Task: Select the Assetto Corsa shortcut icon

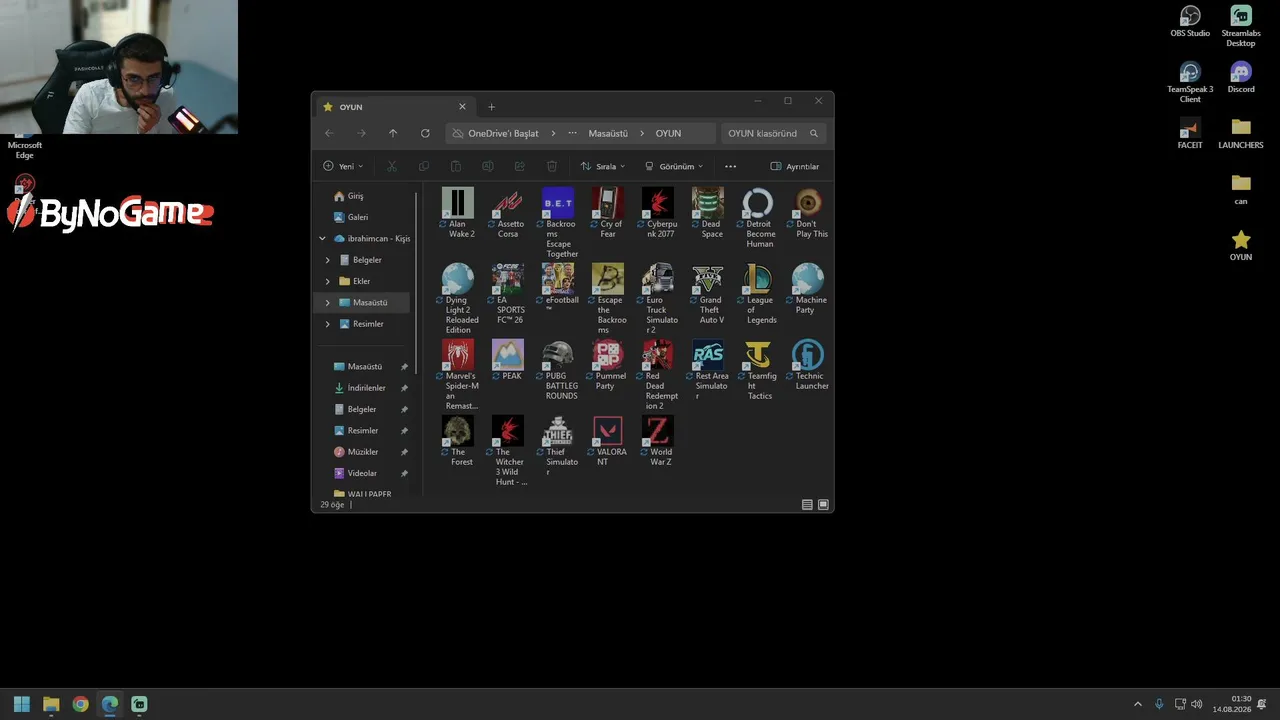Action: (x=508, y=203)
